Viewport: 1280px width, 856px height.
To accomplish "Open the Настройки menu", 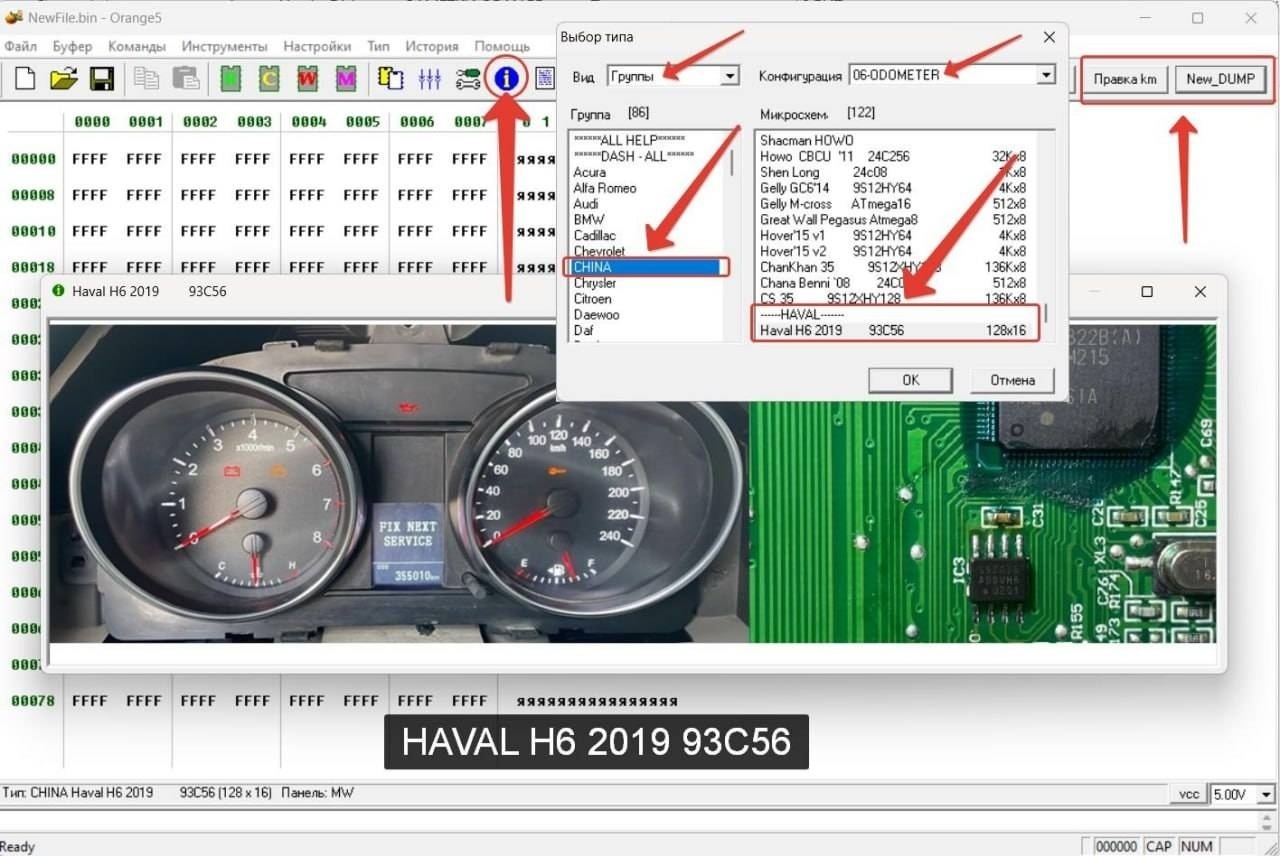I will pyautogui.click(x=317, y=46).
